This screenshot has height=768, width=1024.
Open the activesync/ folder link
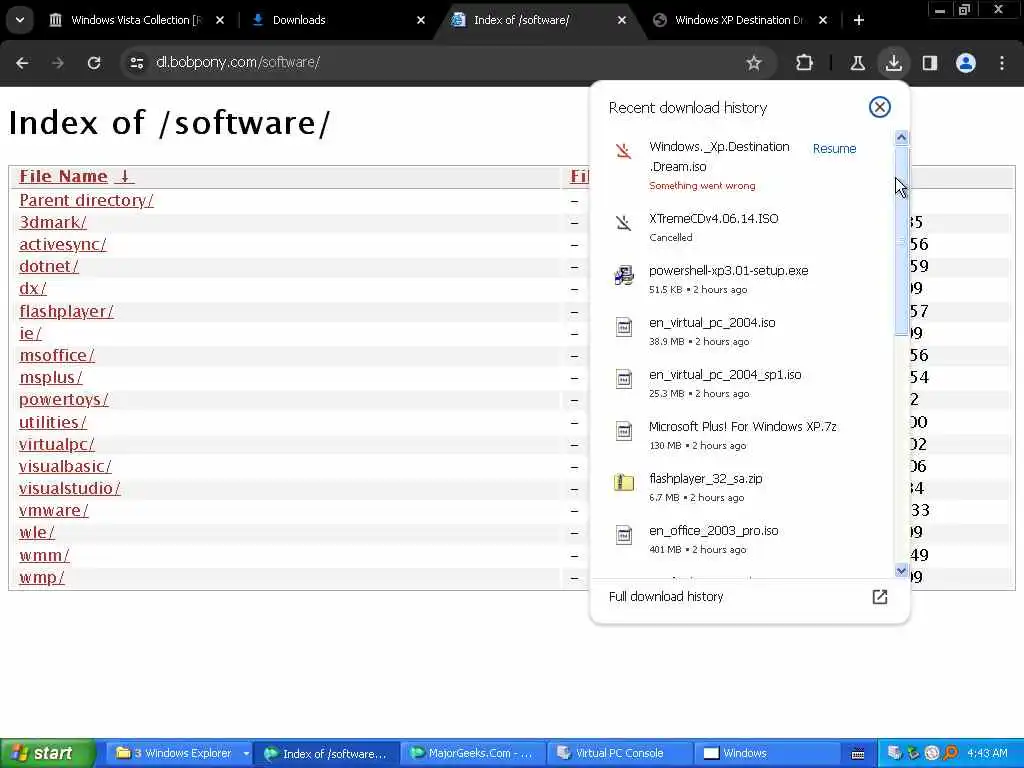(63, 245)
